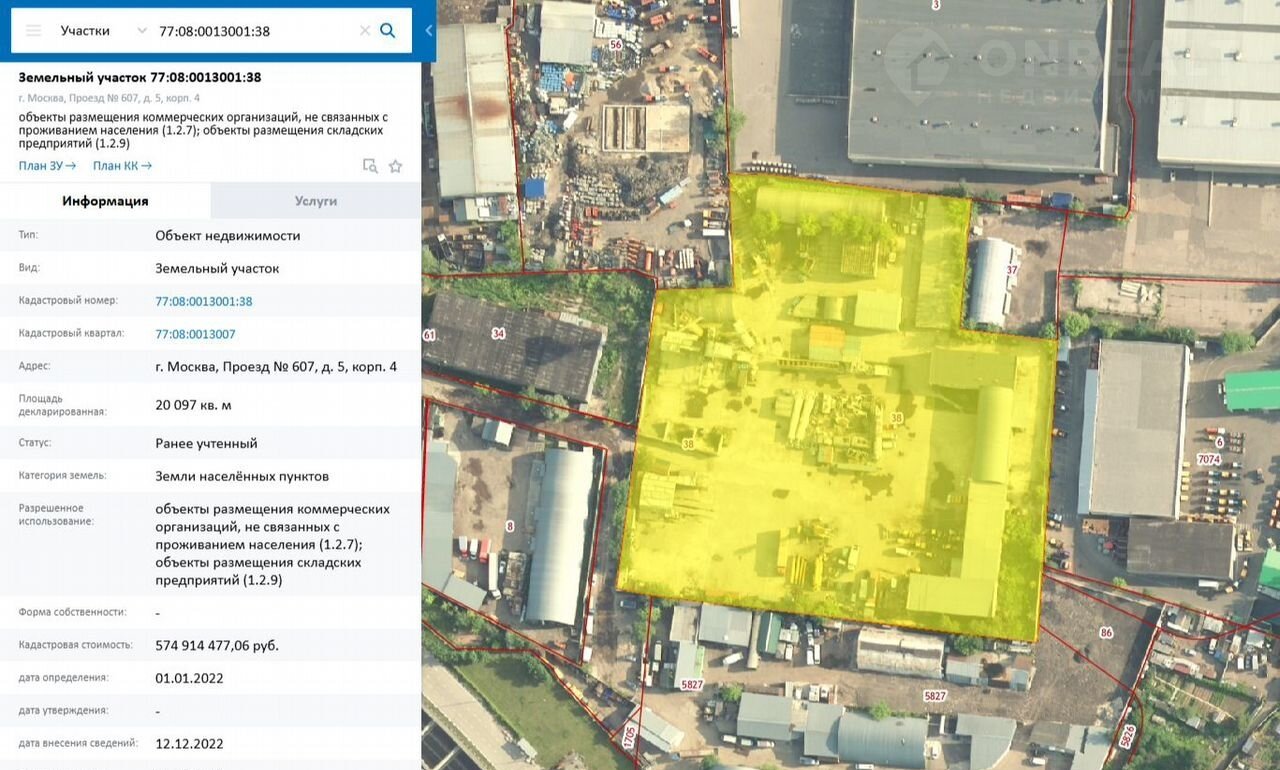This screenshot has width=1280, height=770.
Task: Add parcel to favorites with star icon
Action: [395, 166]
